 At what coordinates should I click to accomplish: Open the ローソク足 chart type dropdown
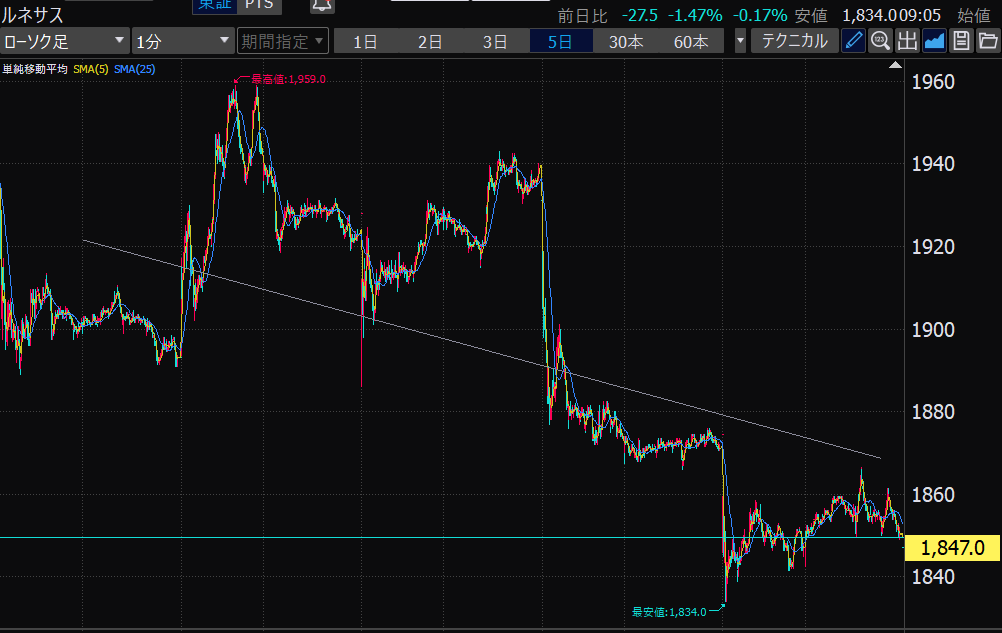point(65,42)
